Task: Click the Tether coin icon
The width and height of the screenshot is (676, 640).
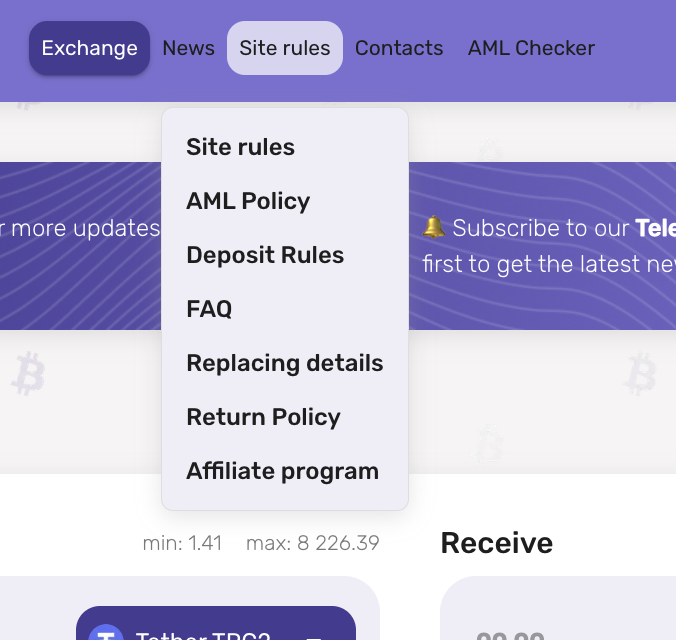Action: (x=105, y=634)
